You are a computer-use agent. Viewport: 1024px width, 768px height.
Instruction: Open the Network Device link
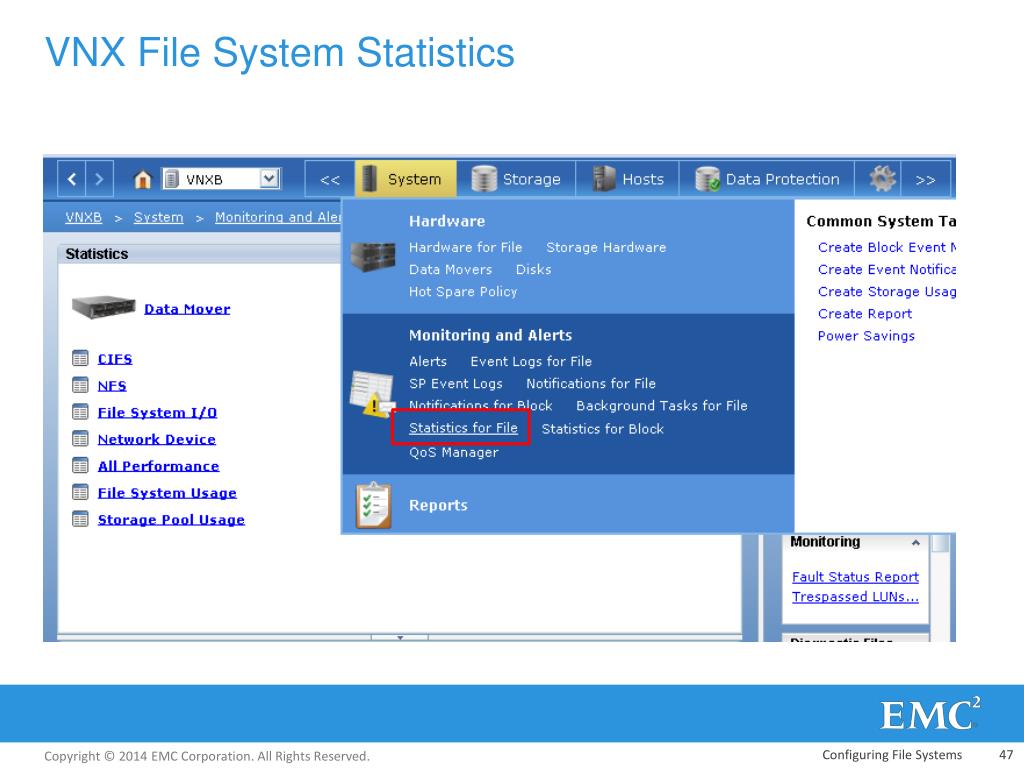(157, 440)
